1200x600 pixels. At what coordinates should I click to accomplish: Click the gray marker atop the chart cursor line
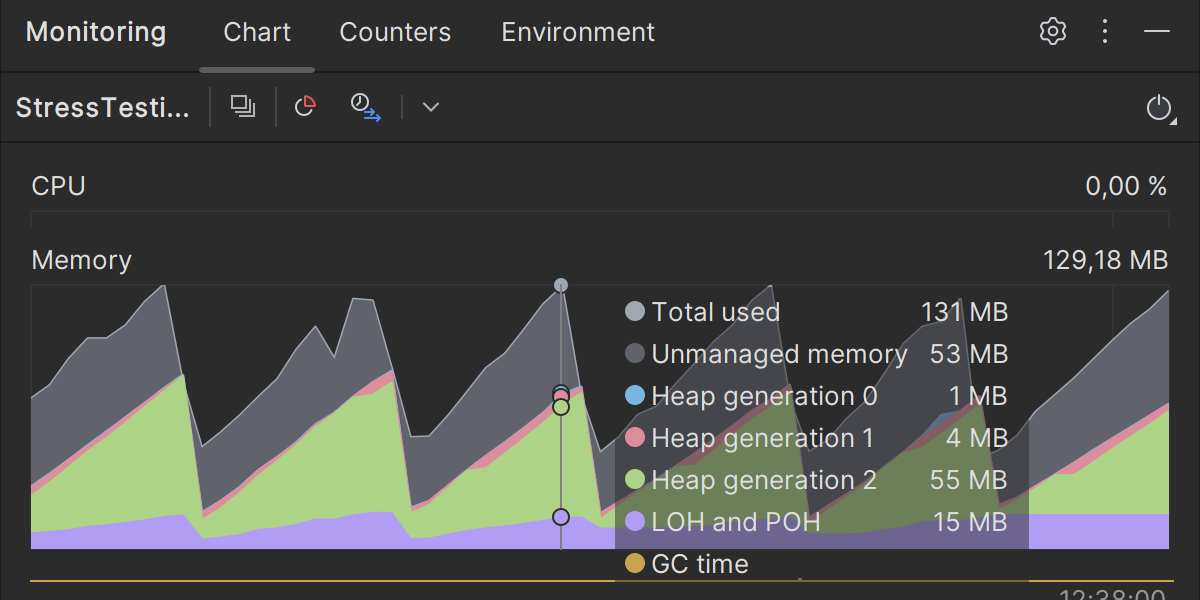(x=561, y=285)
